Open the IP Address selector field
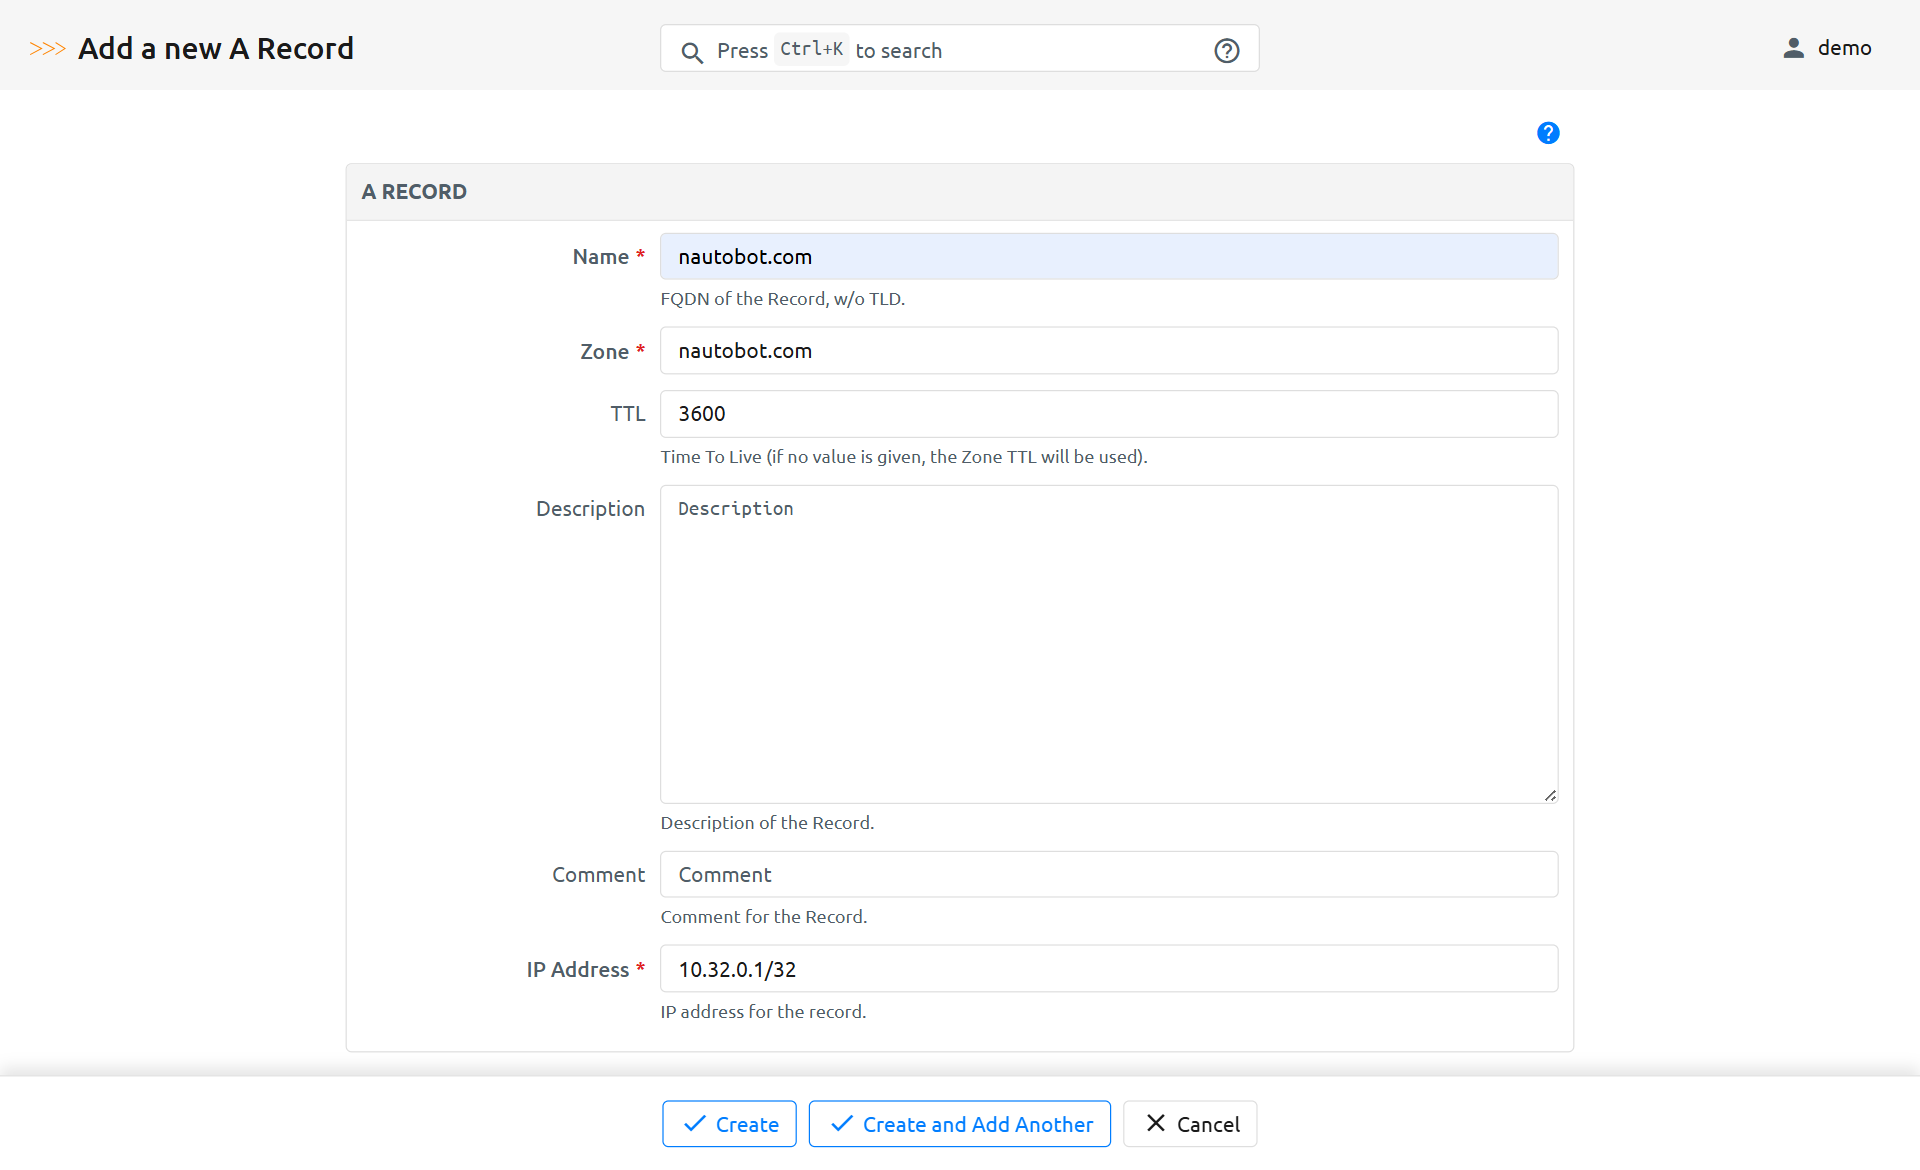Screen dimensions: 1920x1170 coord(1108,969)
